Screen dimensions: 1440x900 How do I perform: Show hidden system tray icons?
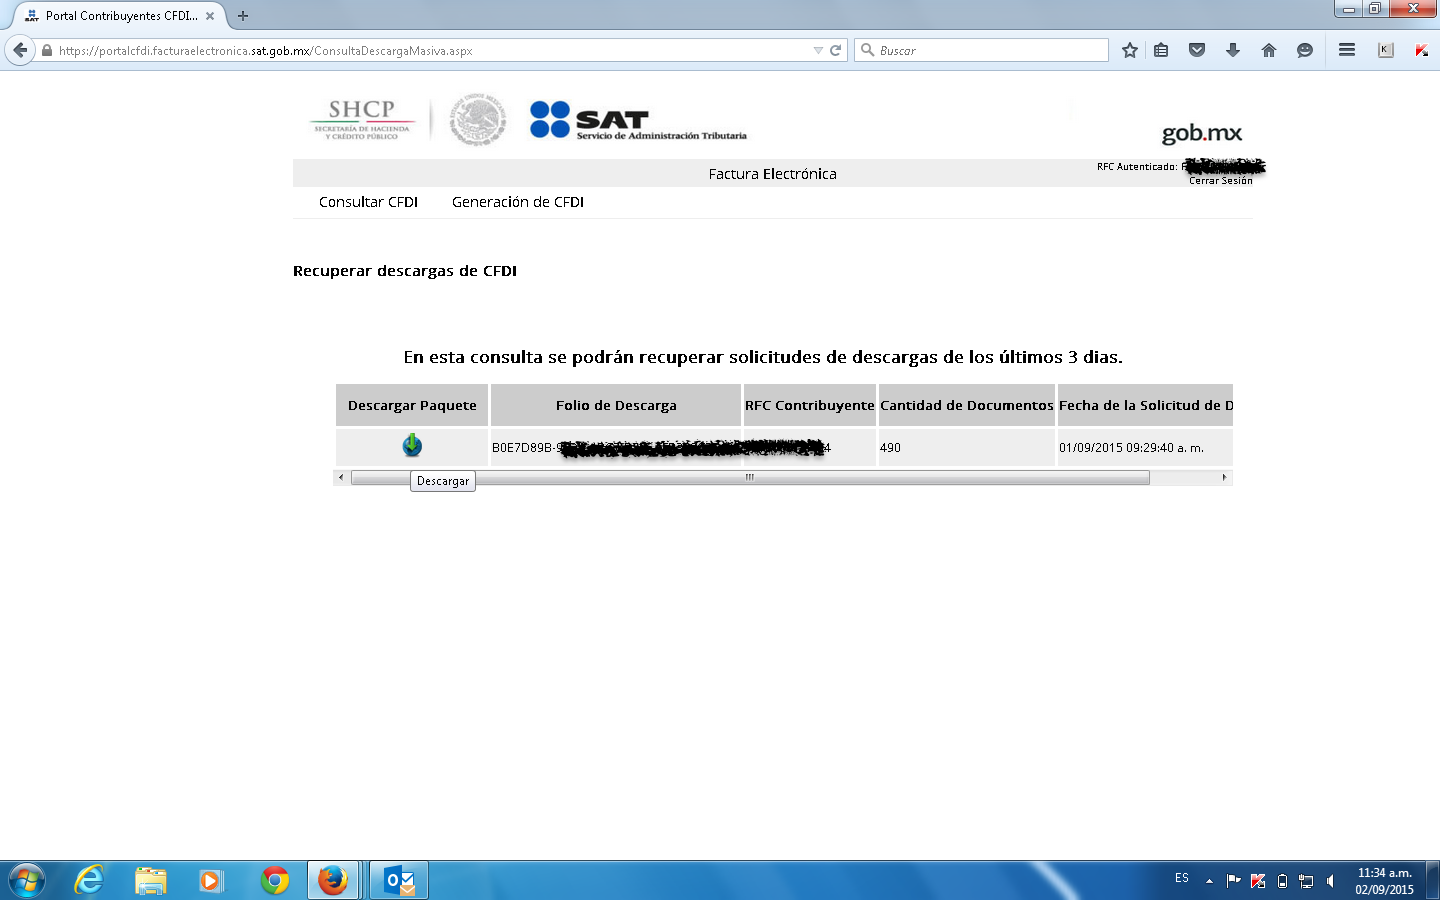[1207, 880]
